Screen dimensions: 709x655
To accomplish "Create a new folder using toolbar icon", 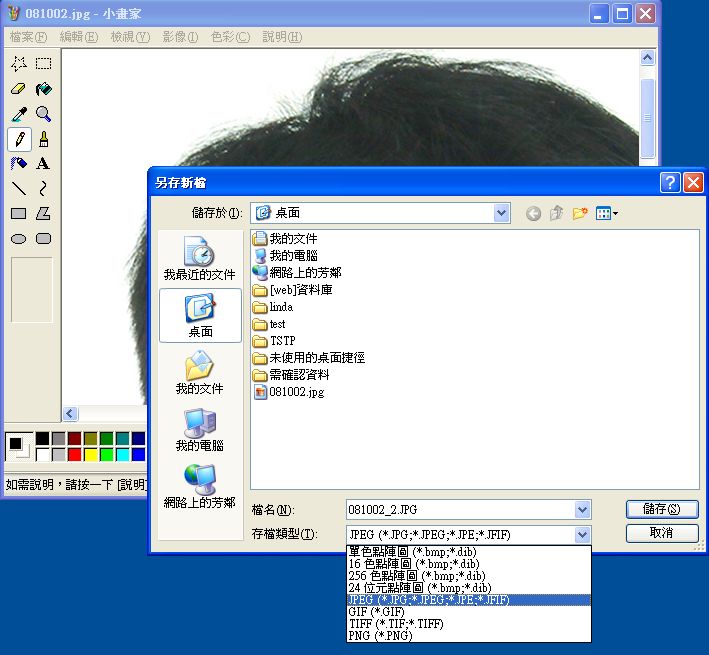I will [x=579, y=213].
